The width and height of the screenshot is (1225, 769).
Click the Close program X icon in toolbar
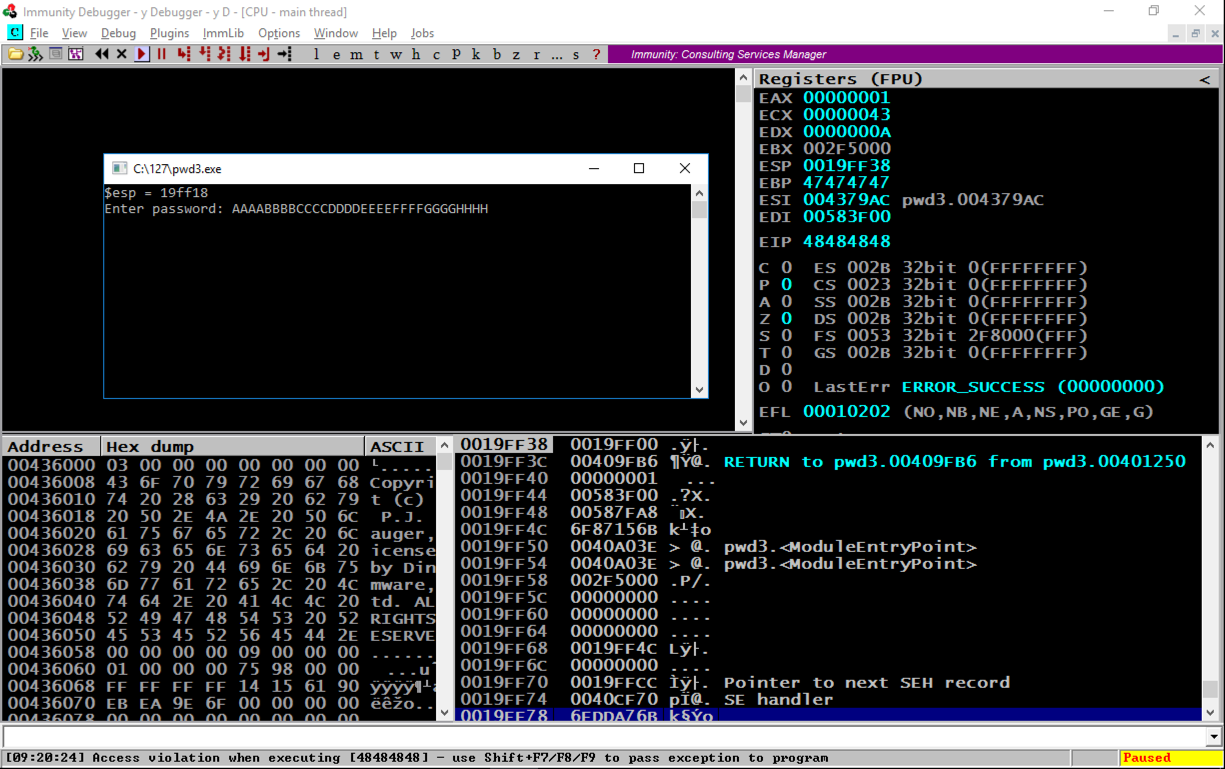121,54
